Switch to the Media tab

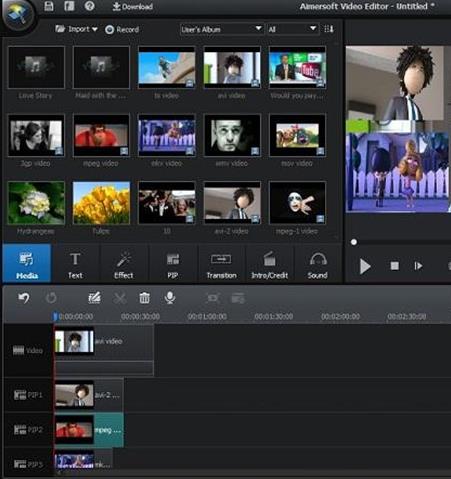point(27,263)
